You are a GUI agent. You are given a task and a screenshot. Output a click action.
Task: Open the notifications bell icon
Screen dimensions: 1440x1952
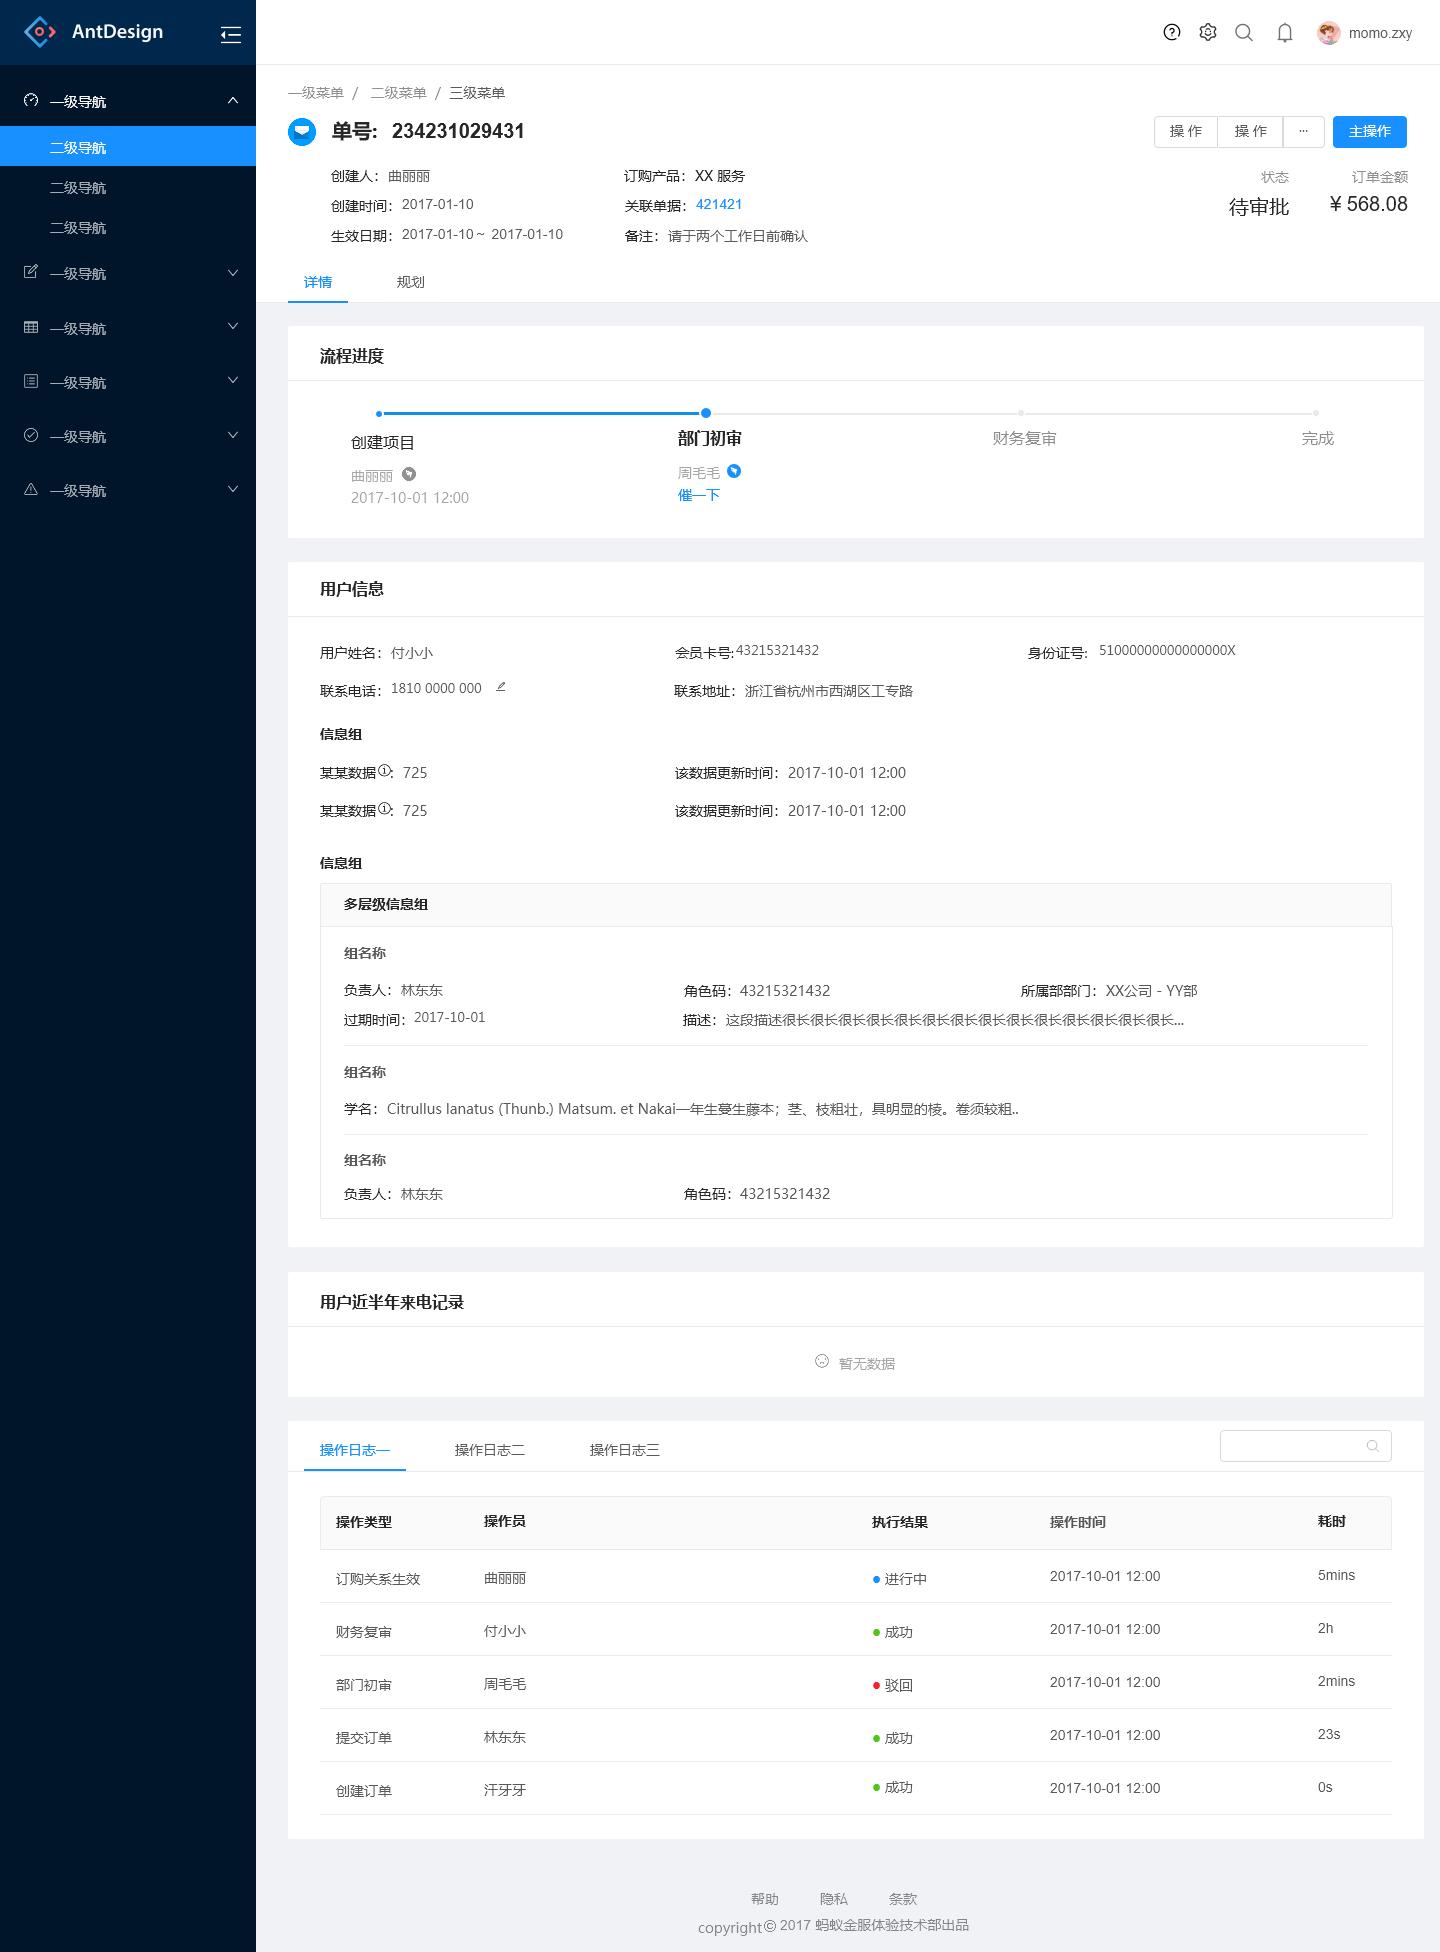tap(1285, 33)
